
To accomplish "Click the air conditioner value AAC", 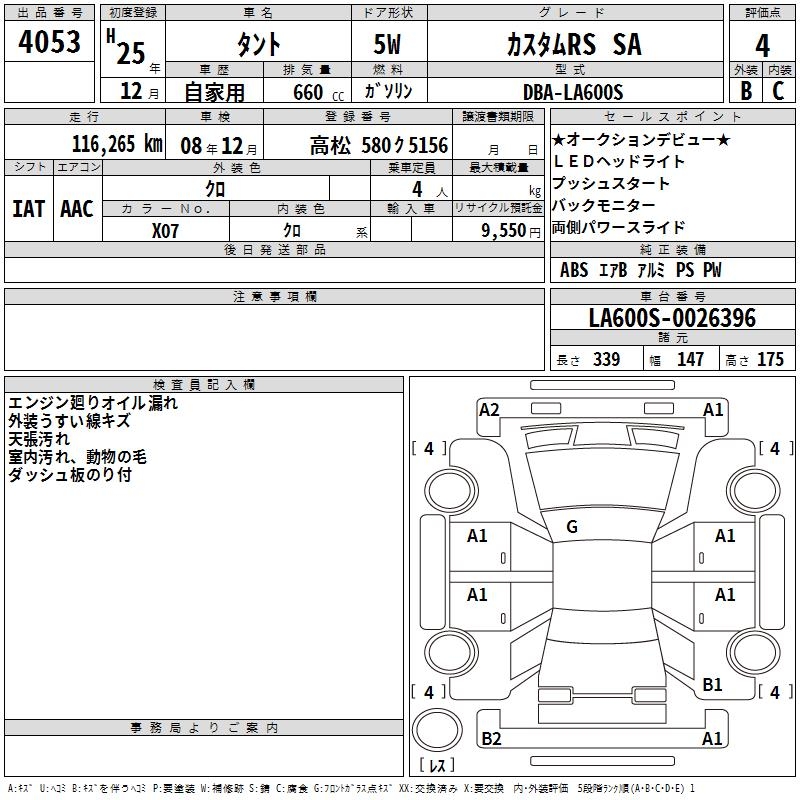I will coord(77,209).
